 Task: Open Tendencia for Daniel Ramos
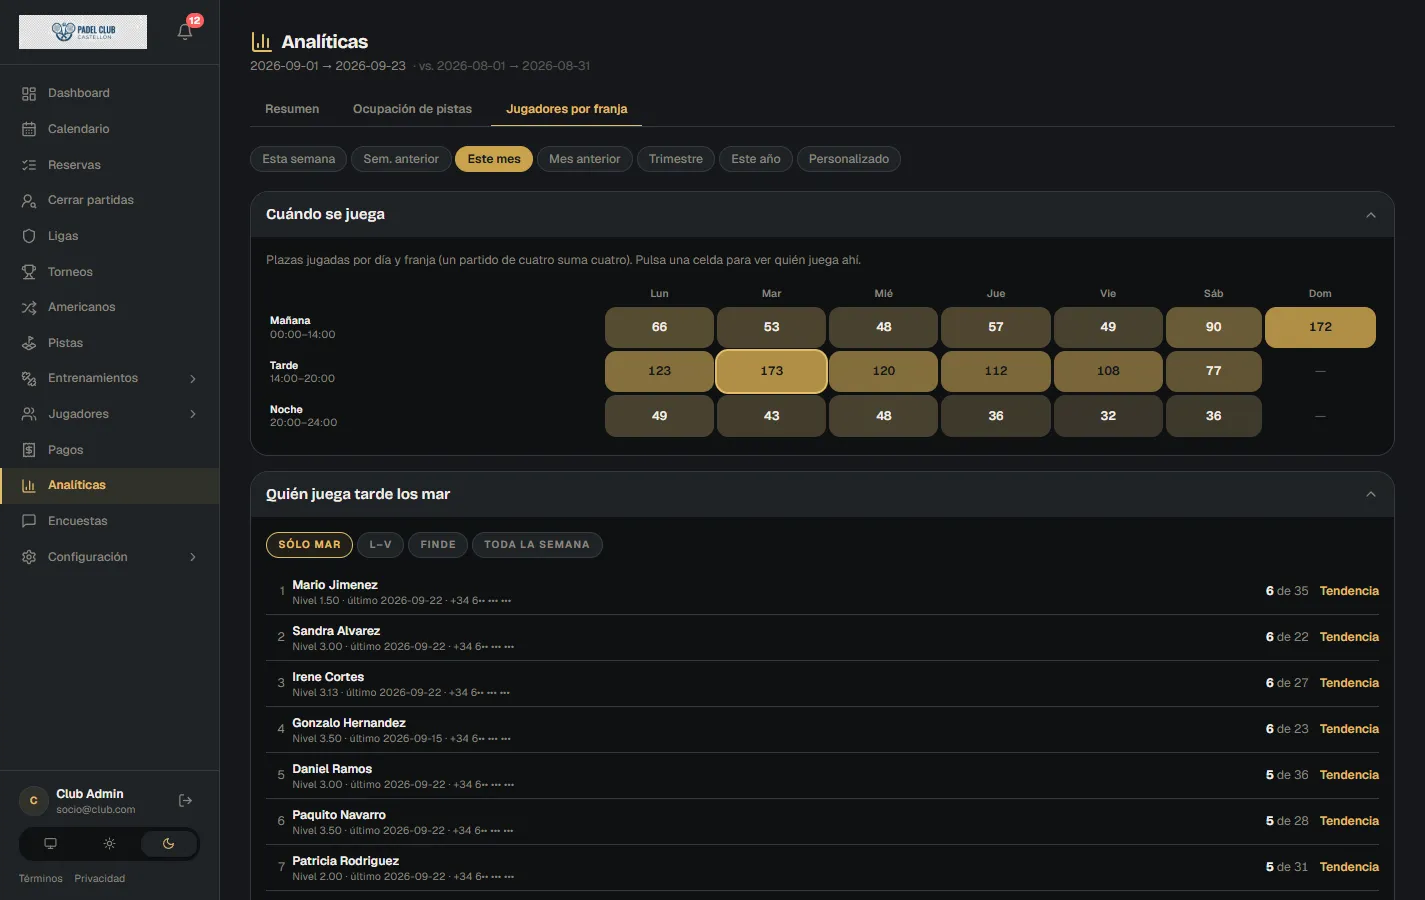point(1349,775)
